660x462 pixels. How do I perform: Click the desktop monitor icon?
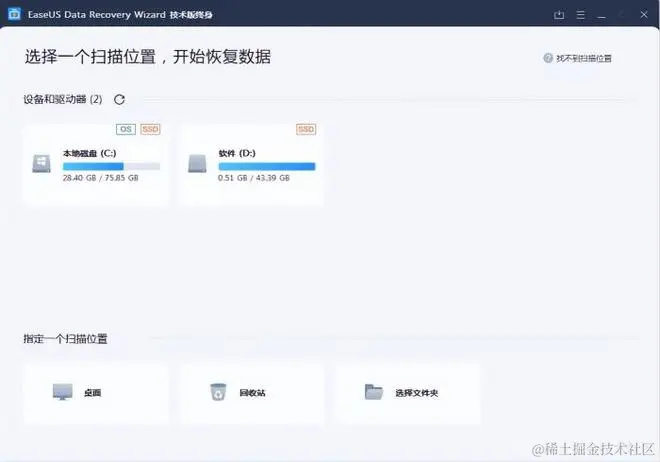pyautogui.click(x=63, y=392)
